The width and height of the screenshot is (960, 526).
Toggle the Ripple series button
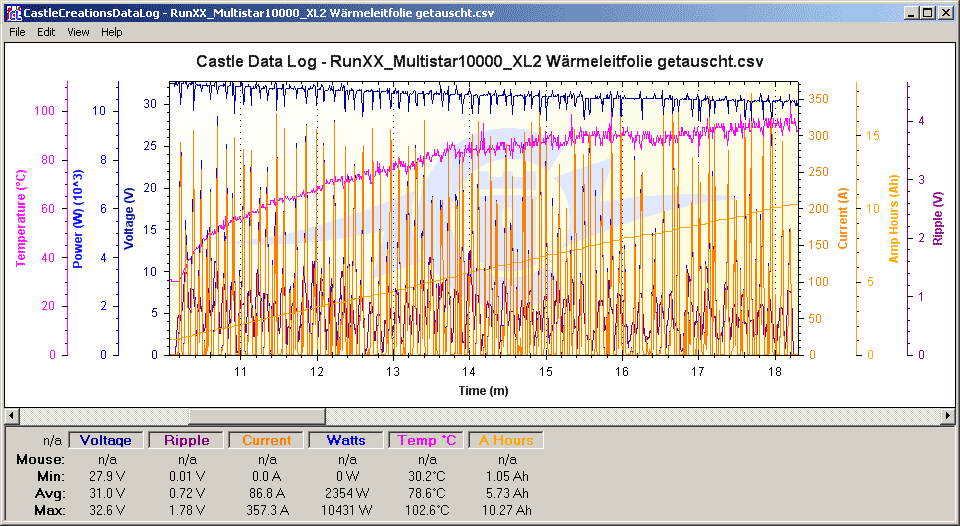pyautogui.click(x=186, y=440)
